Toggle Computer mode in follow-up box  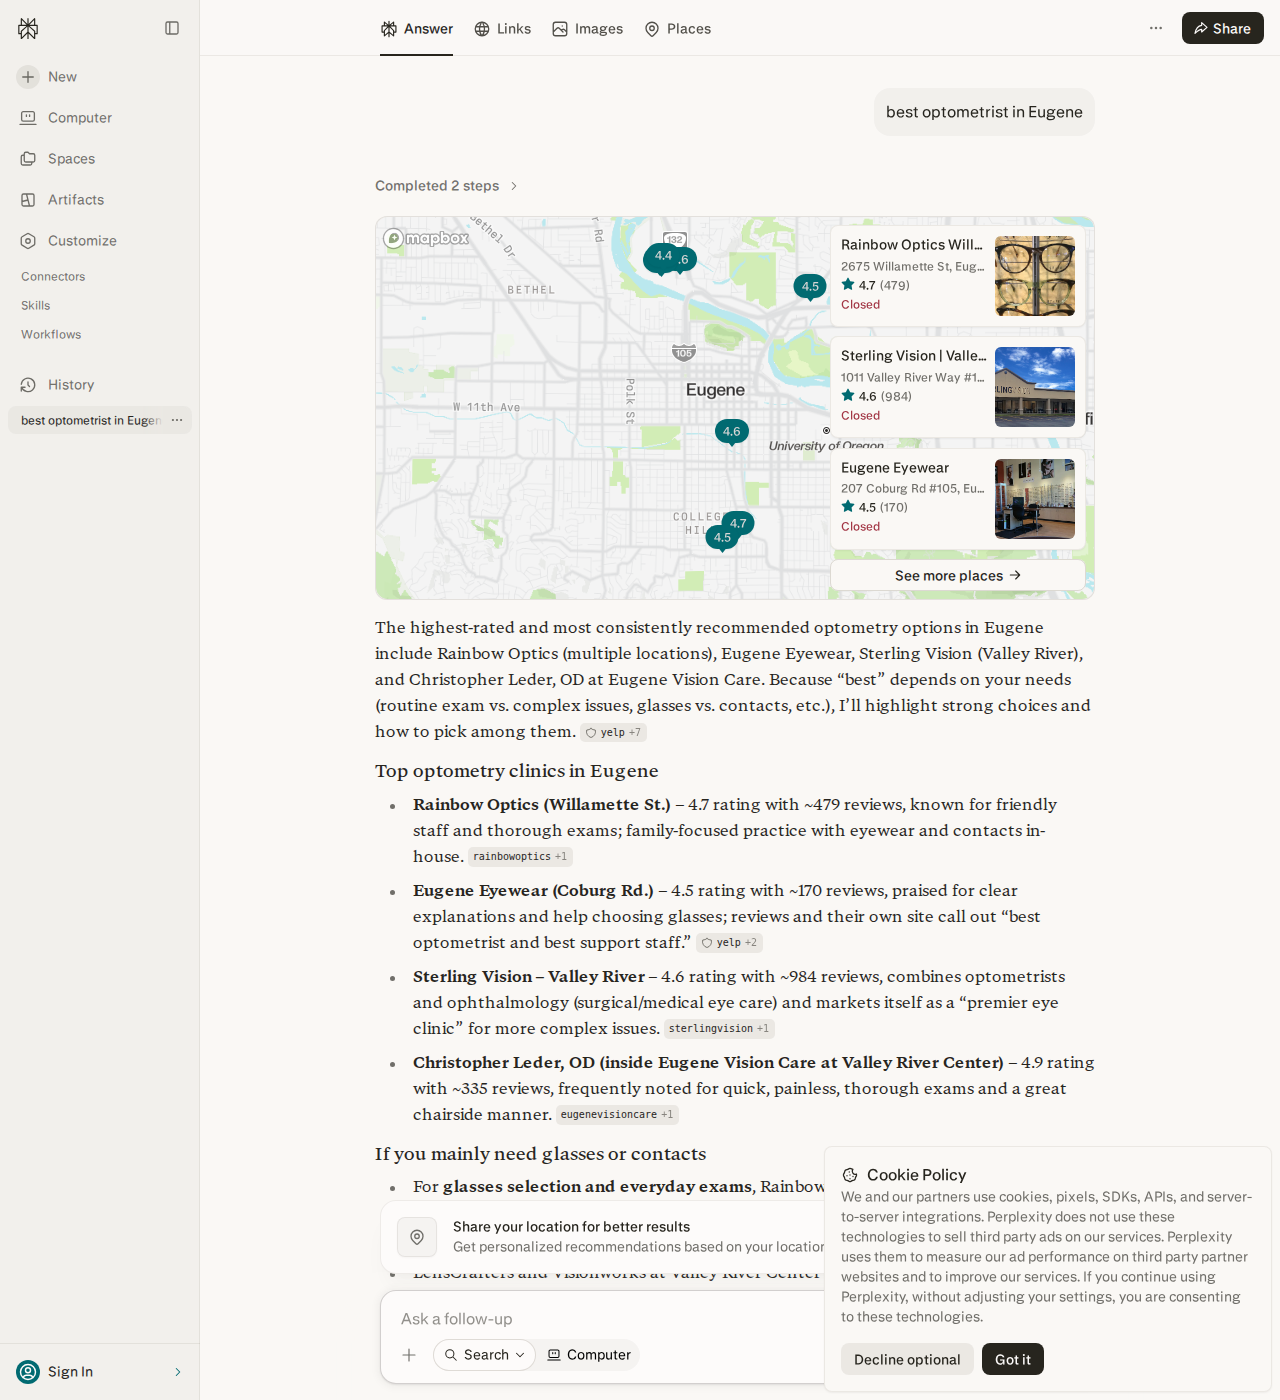(x=589, y=1355)
